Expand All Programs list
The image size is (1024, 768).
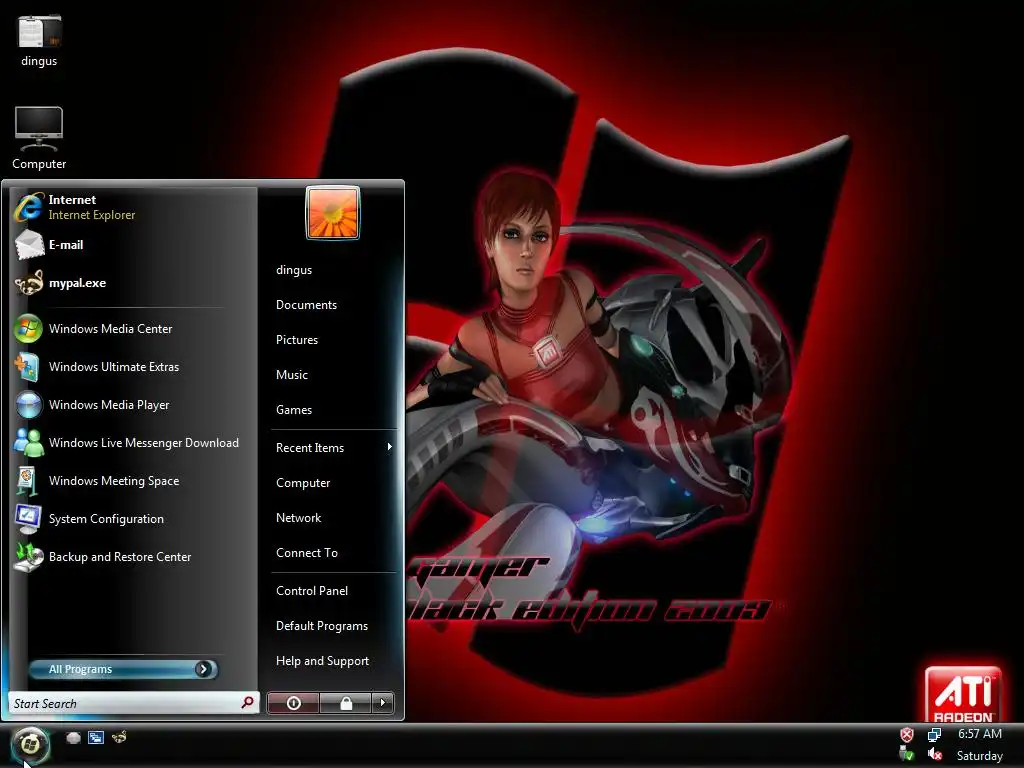(x=123, y=669)
